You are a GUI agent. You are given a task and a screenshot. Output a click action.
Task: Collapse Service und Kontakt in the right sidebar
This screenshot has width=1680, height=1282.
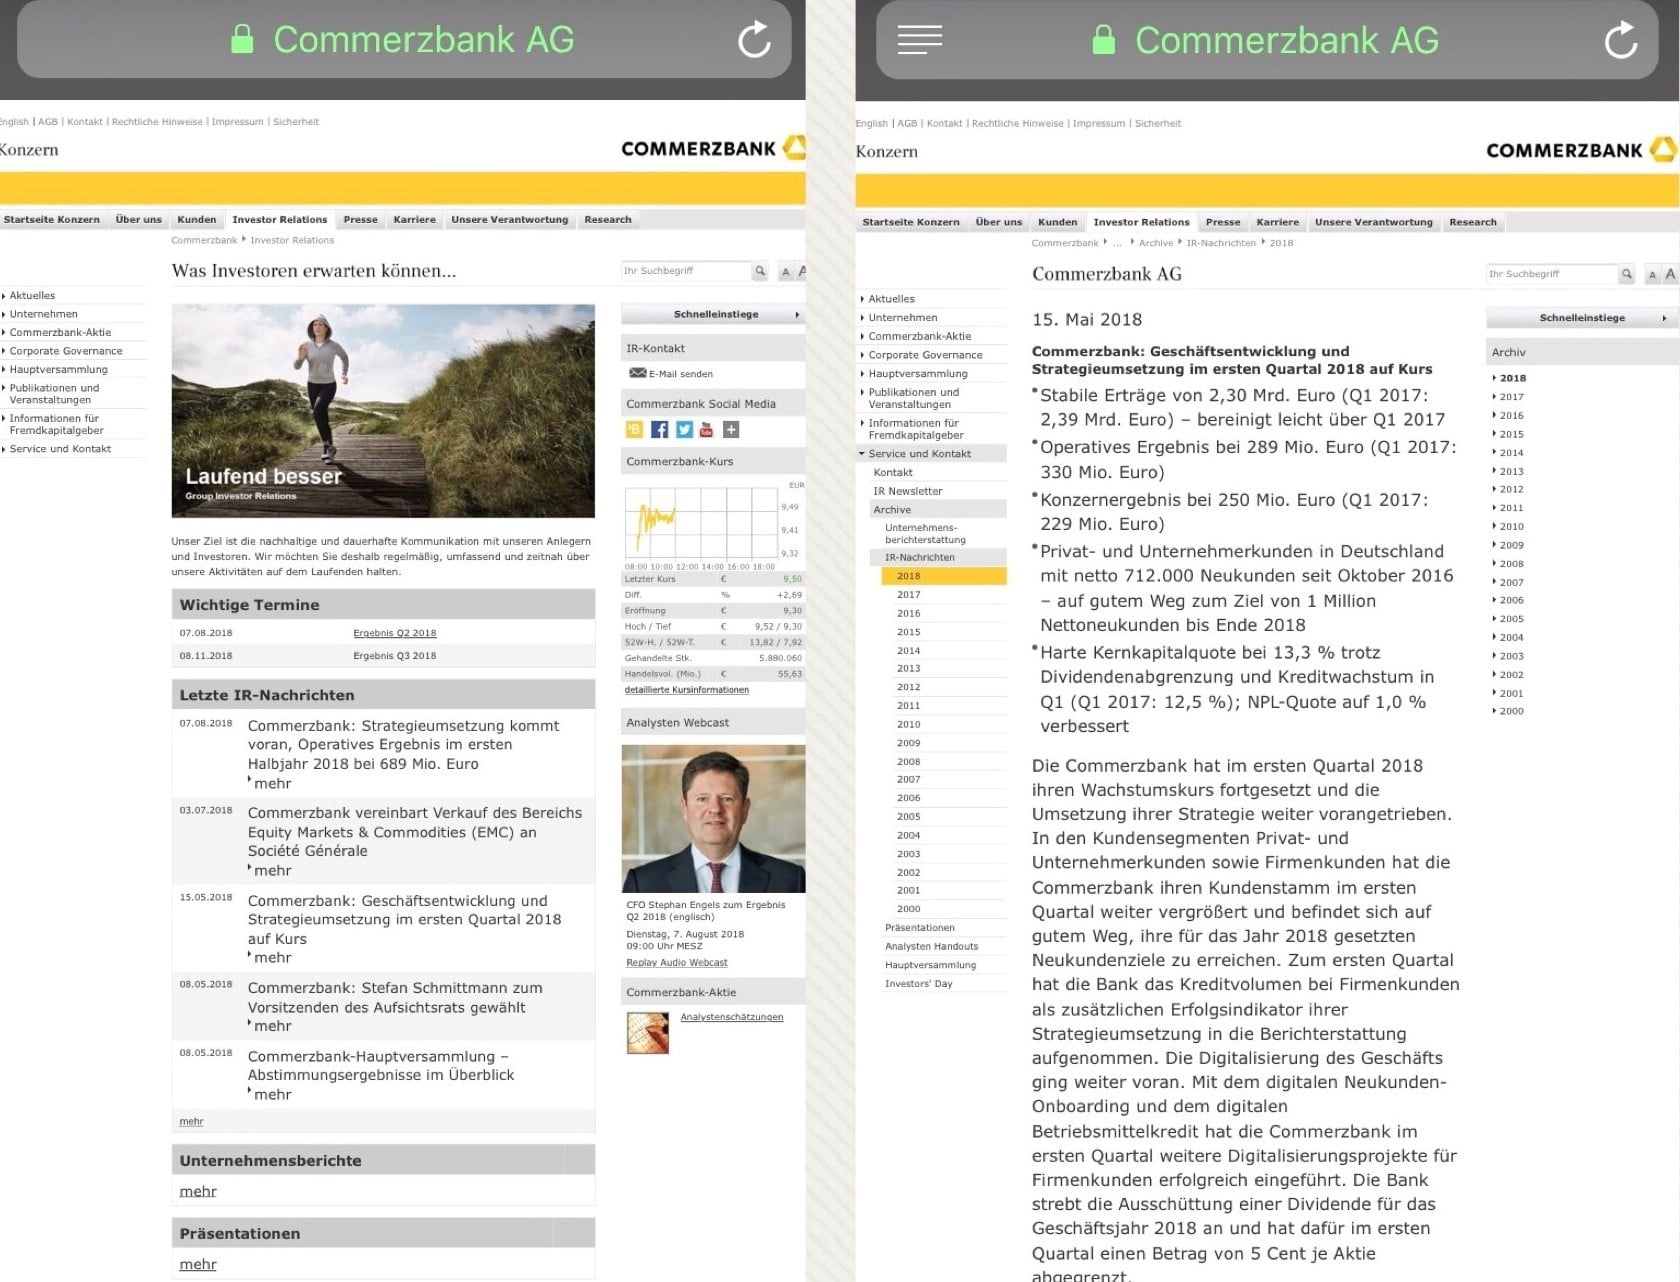click(932, 454)
